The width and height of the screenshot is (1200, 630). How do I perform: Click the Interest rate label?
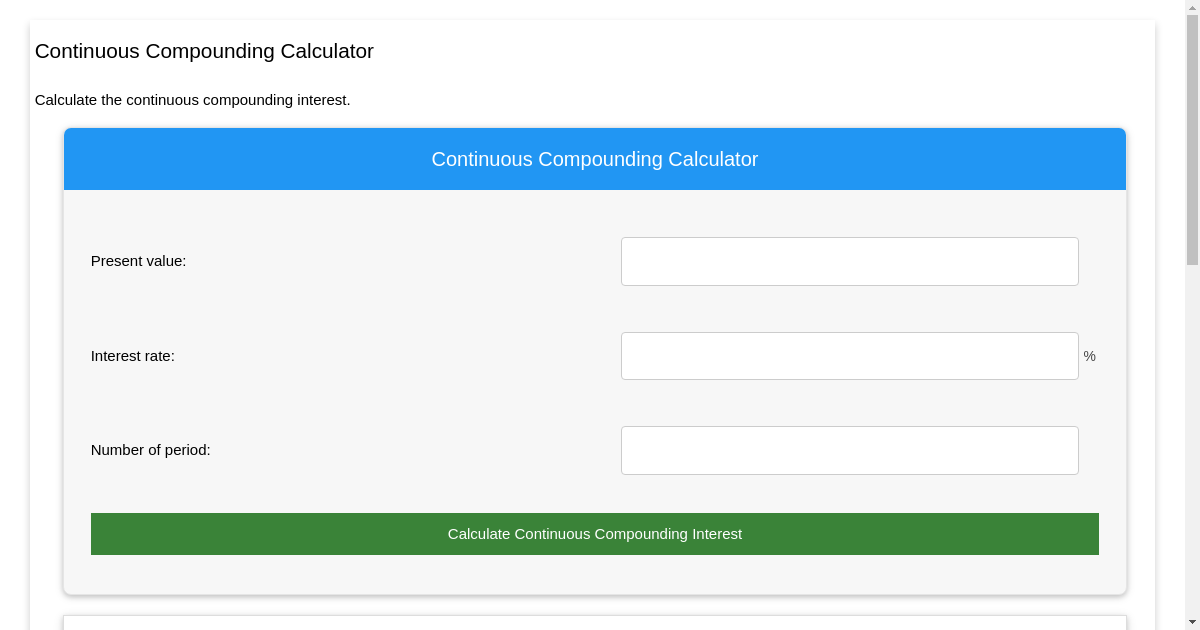click(x=133, y=355)
